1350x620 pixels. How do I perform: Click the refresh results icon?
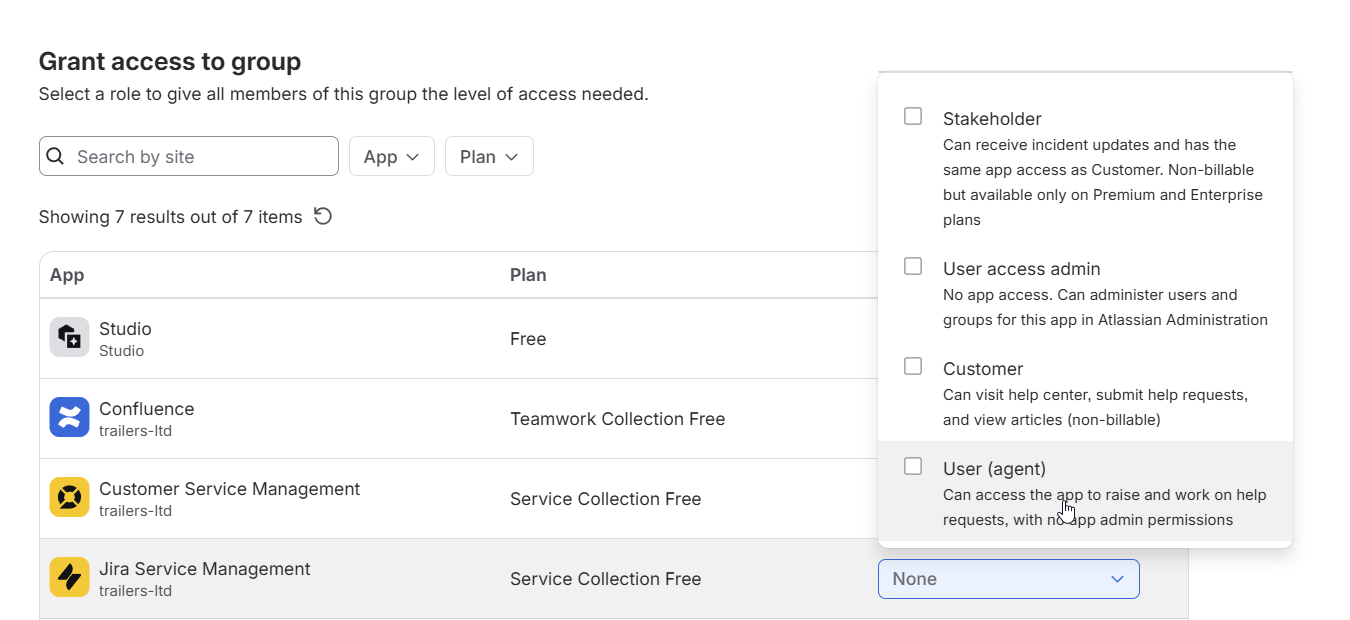pos(323,216)
